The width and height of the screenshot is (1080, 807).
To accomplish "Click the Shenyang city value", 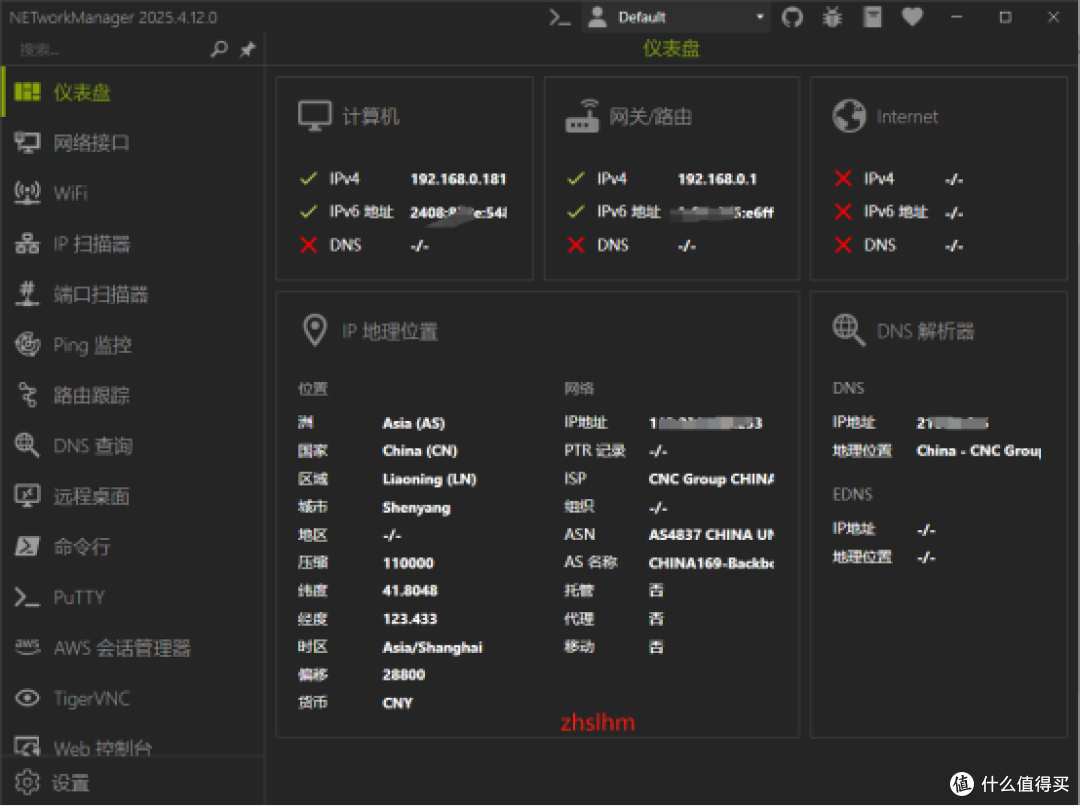I will click(417, 507).
